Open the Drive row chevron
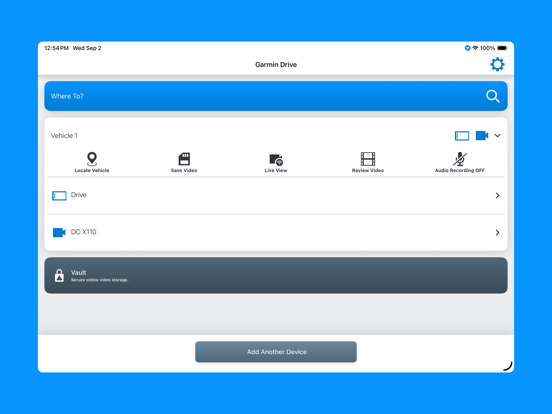Screen dimensions: 552x414 pos(497,195)
